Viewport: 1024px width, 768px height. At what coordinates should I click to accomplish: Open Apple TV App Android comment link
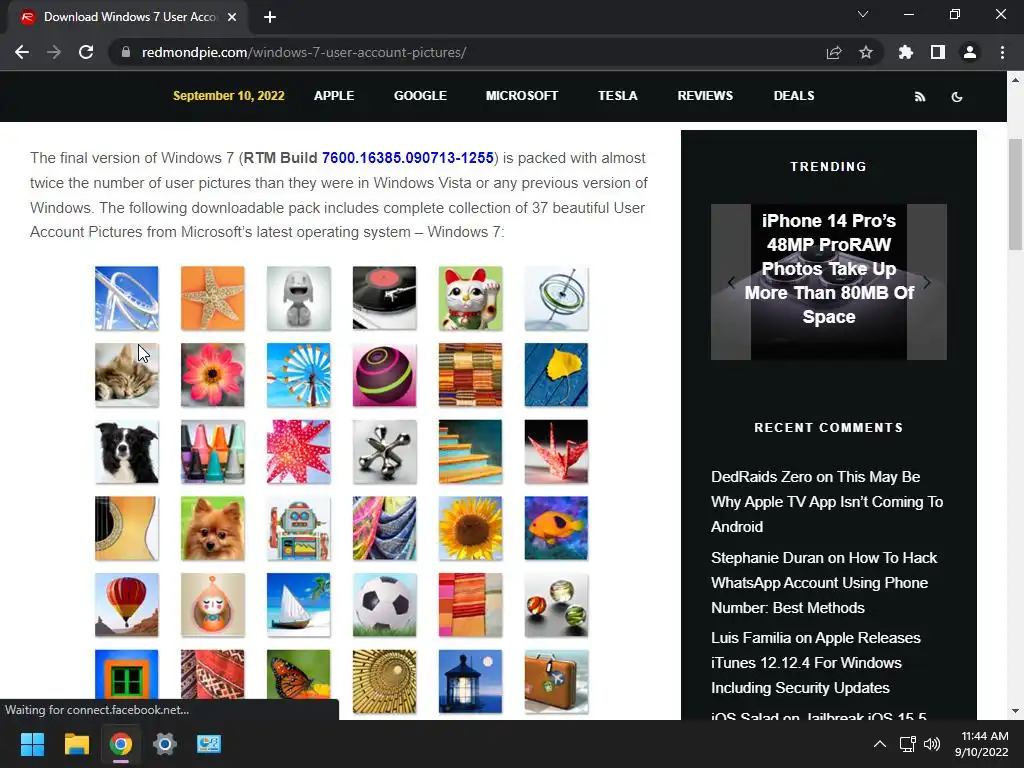(827, 502)
